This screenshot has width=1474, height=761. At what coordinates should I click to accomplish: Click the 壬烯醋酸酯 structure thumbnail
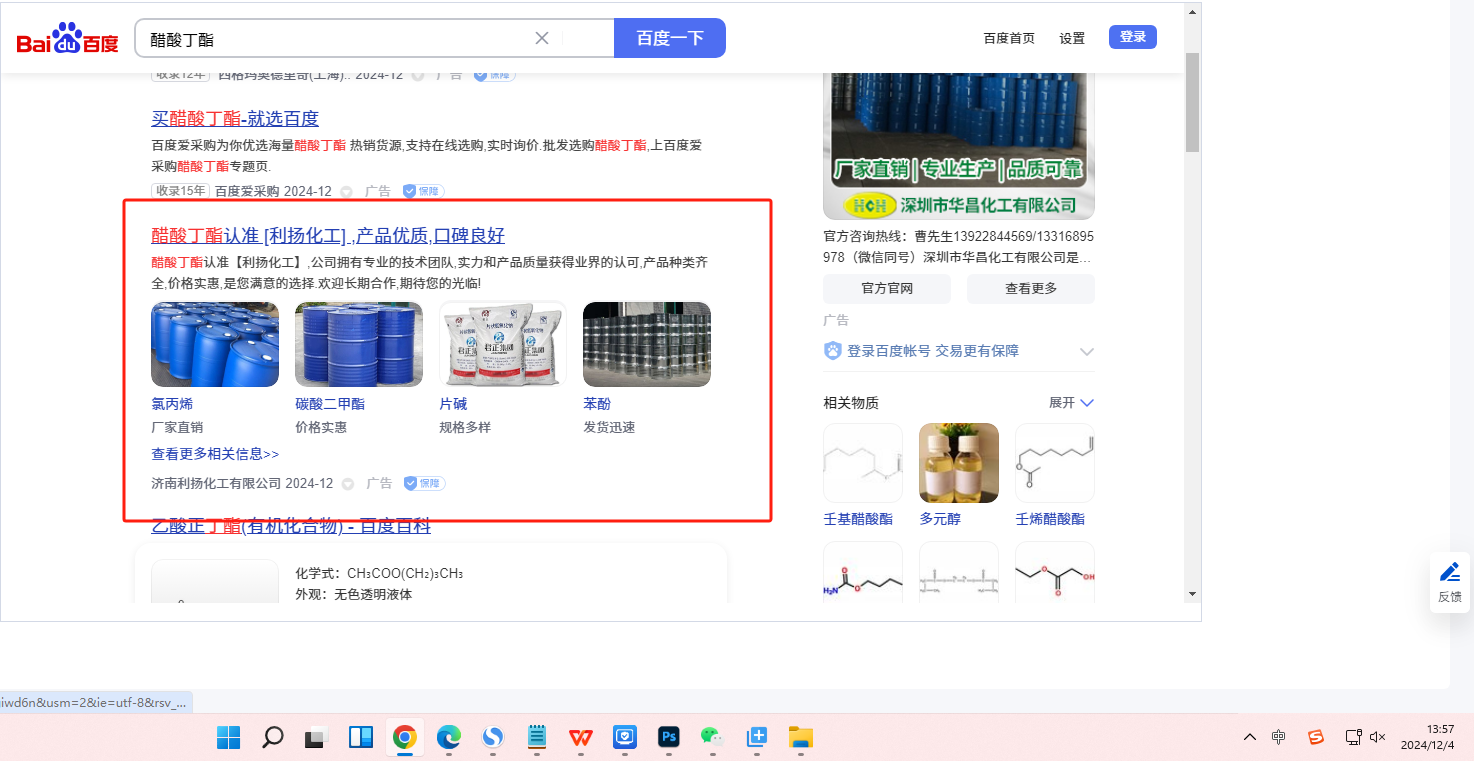tap(1055, 463)
